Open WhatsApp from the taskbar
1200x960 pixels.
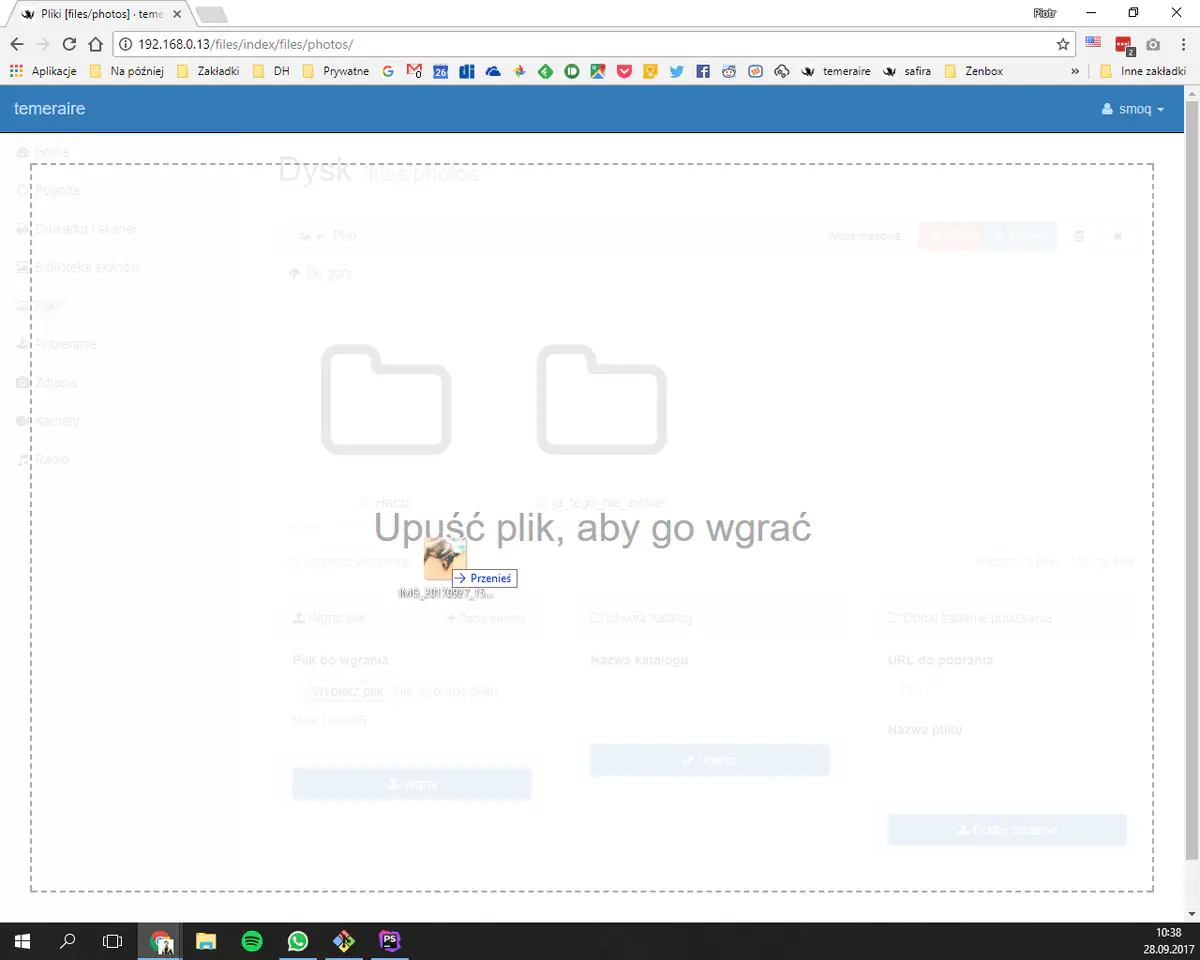pos(298,941)
